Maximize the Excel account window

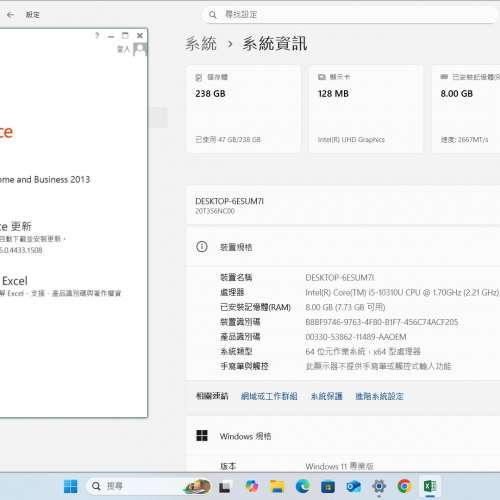tap(125, 36)
